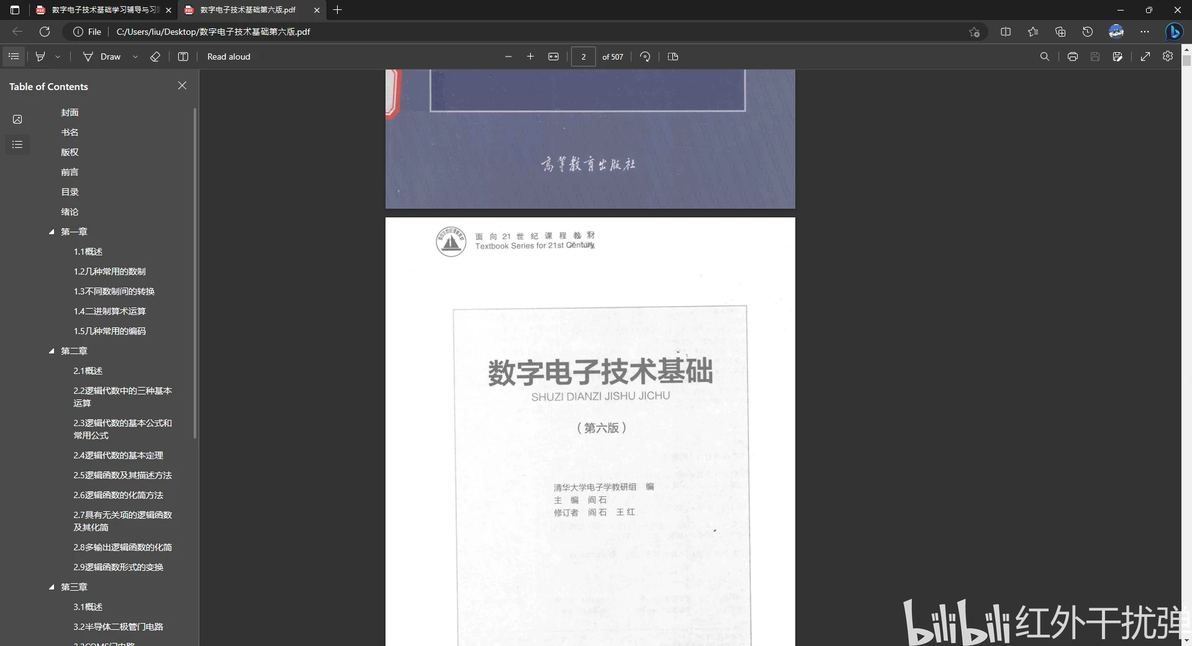Open section 2.6逻辑函数的化简方法
The height and width of the screenshot is (646, 1192).
click(x=119, y=495)
